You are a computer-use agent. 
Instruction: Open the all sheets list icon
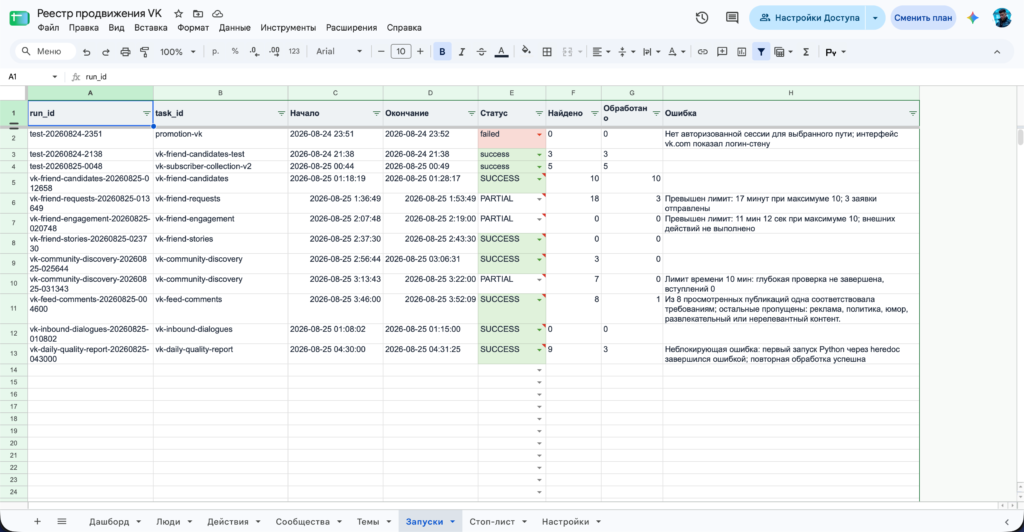pos(61,521)
